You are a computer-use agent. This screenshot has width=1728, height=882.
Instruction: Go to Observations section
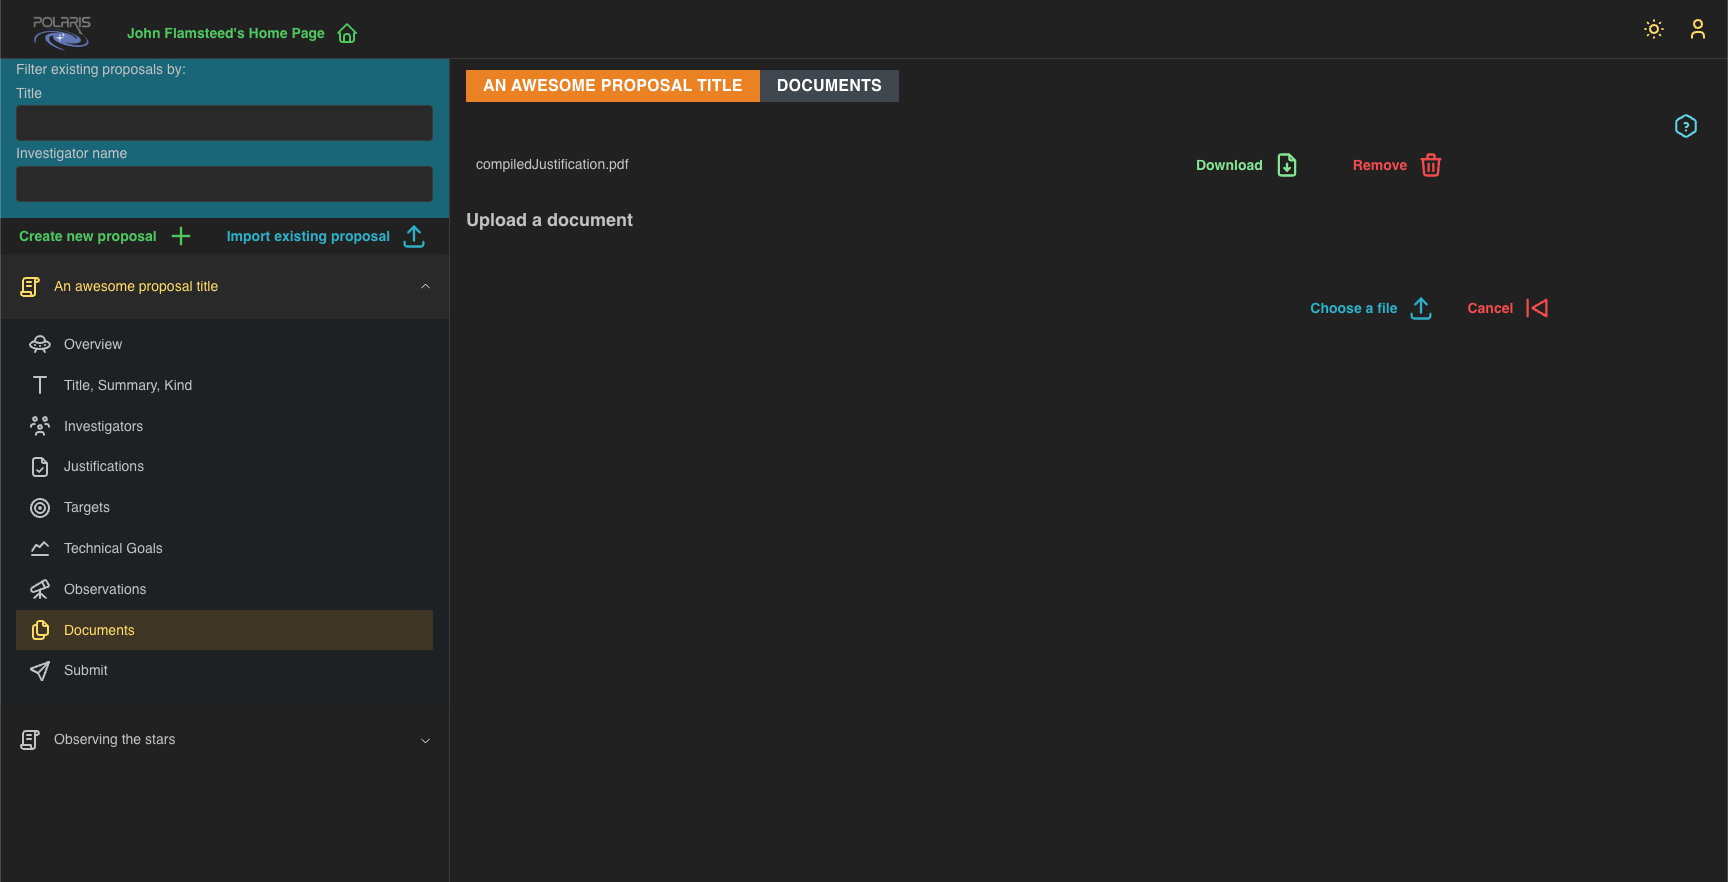[224, 589]
